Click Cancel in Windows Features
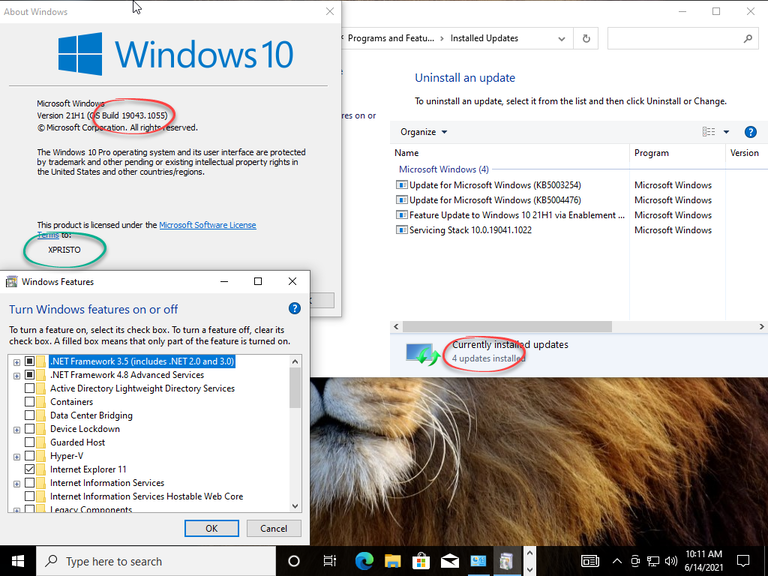Image resolution: width=768 pixels, height=576 pixels. [274, 528]
